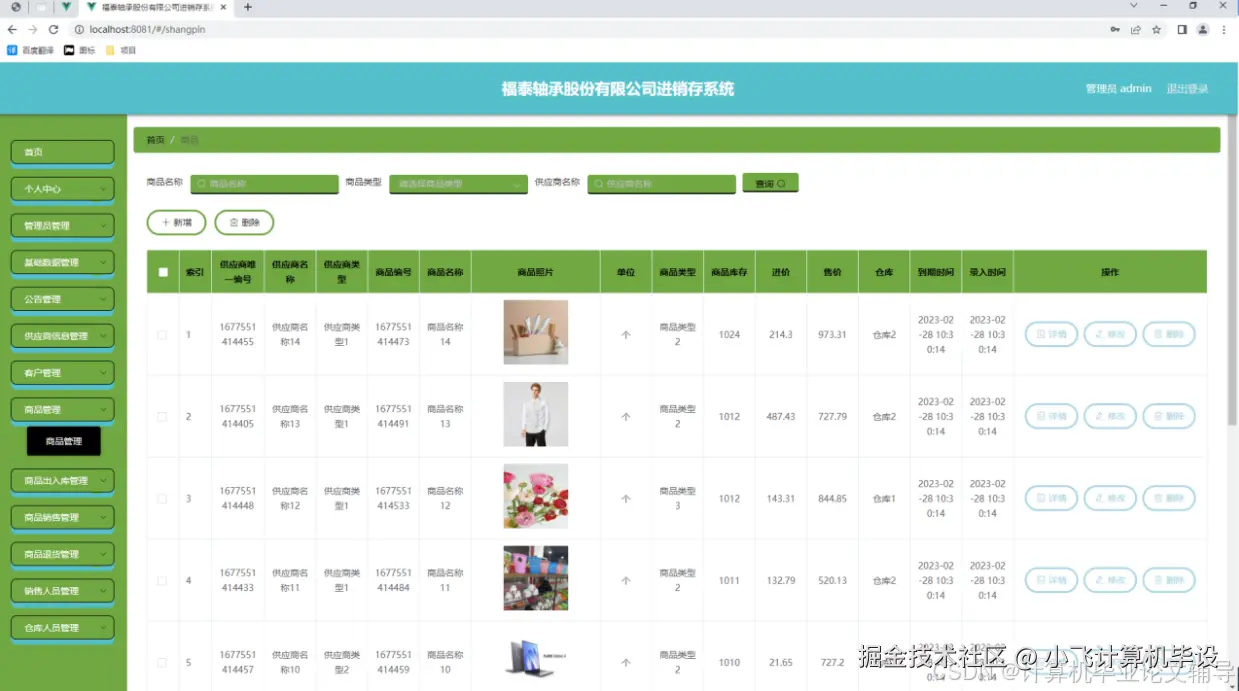Click the 管理员 admin label
Screen dimensions: 1239x691
click(x=1119, y=89)
